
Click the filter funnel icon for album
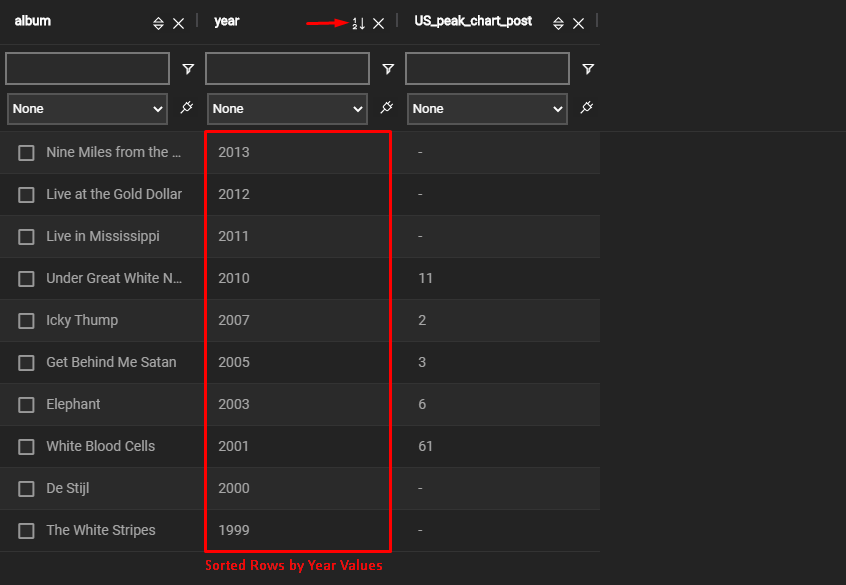(x=188, y=69)
